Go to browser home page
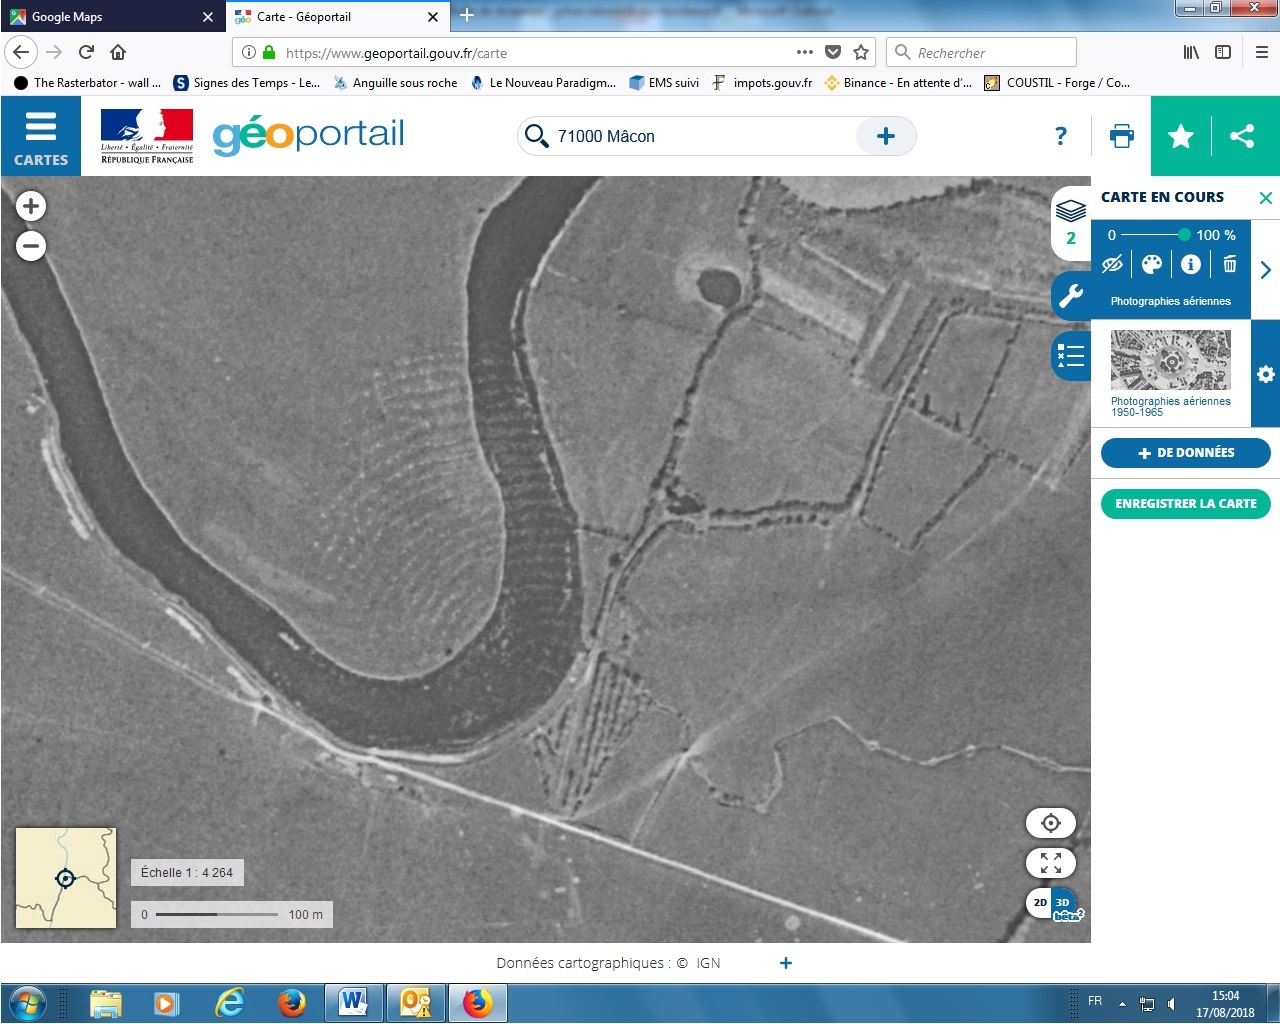The height and width of the screenshot is (1024, 1280). coord(118,52)
